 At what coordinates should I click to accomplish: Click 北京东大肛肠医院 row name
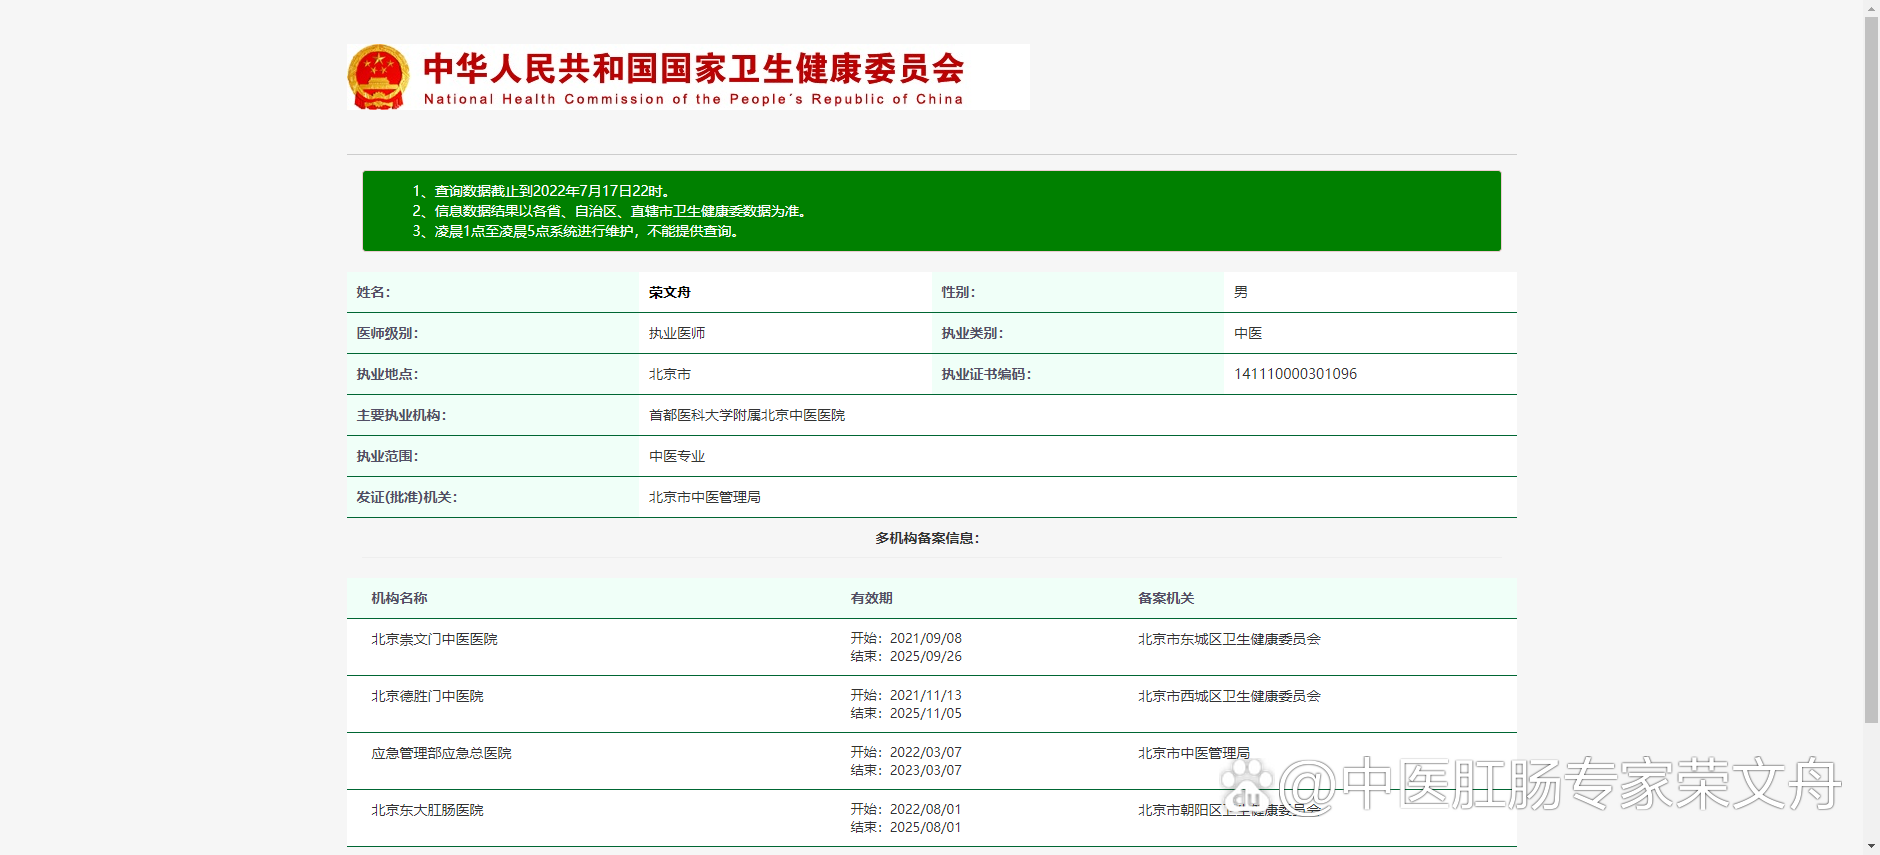tap(427, 810)
